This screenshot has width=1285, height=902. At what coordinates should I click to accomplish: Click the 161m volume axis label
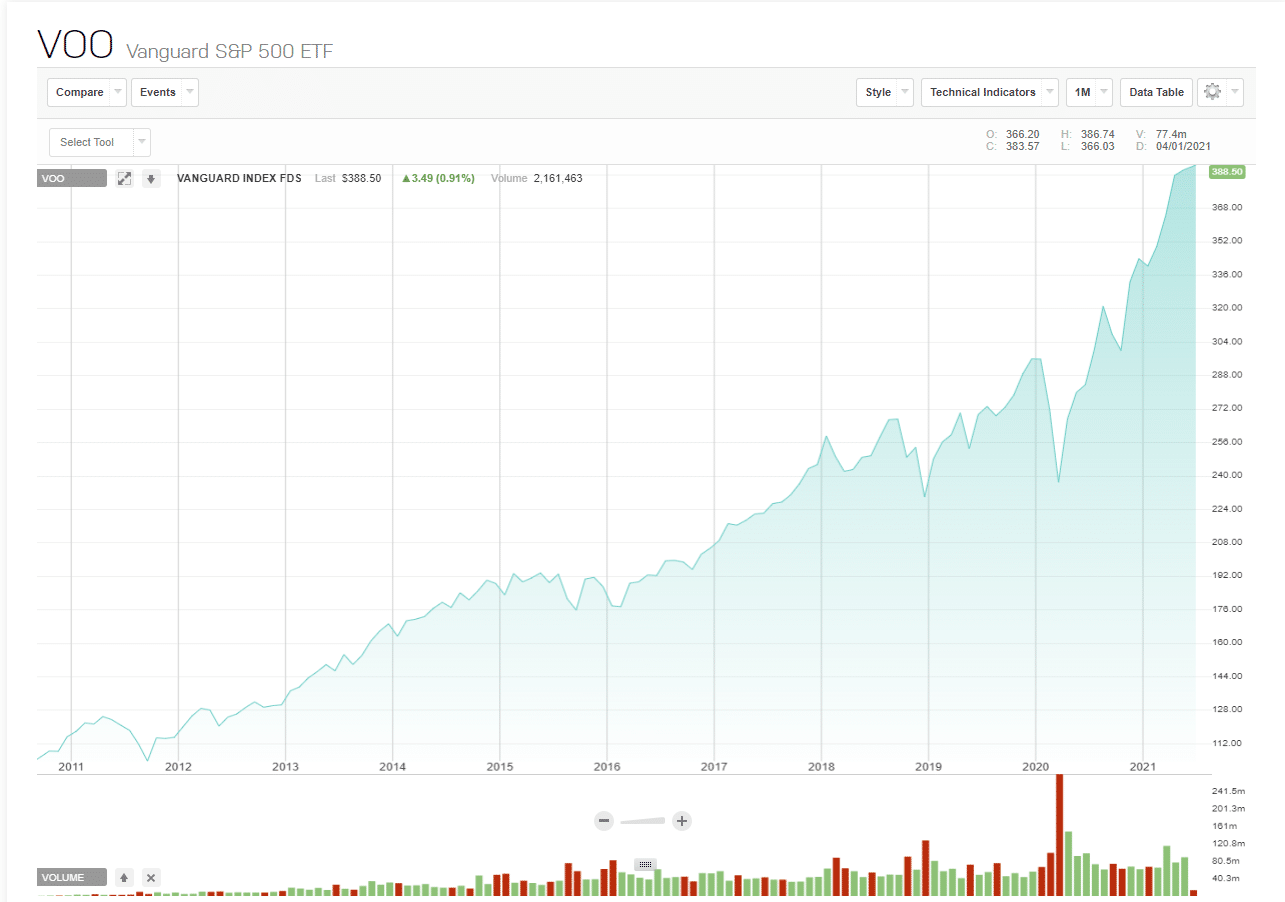pos(1225,826)
